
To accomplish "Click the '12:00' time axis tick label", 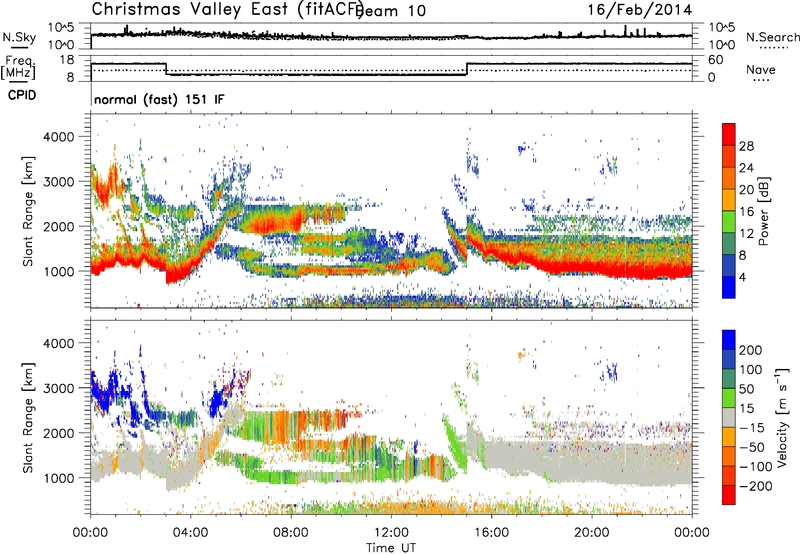I will click(391, 533).
